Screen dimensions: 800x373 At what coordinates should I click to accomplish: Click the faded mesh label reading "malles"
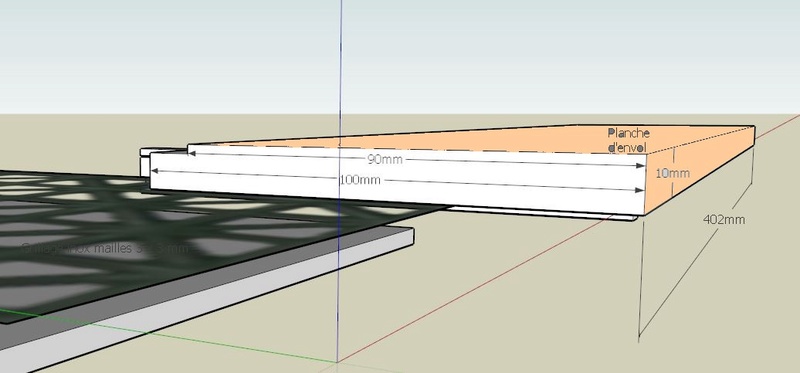(x=113, y=248)
